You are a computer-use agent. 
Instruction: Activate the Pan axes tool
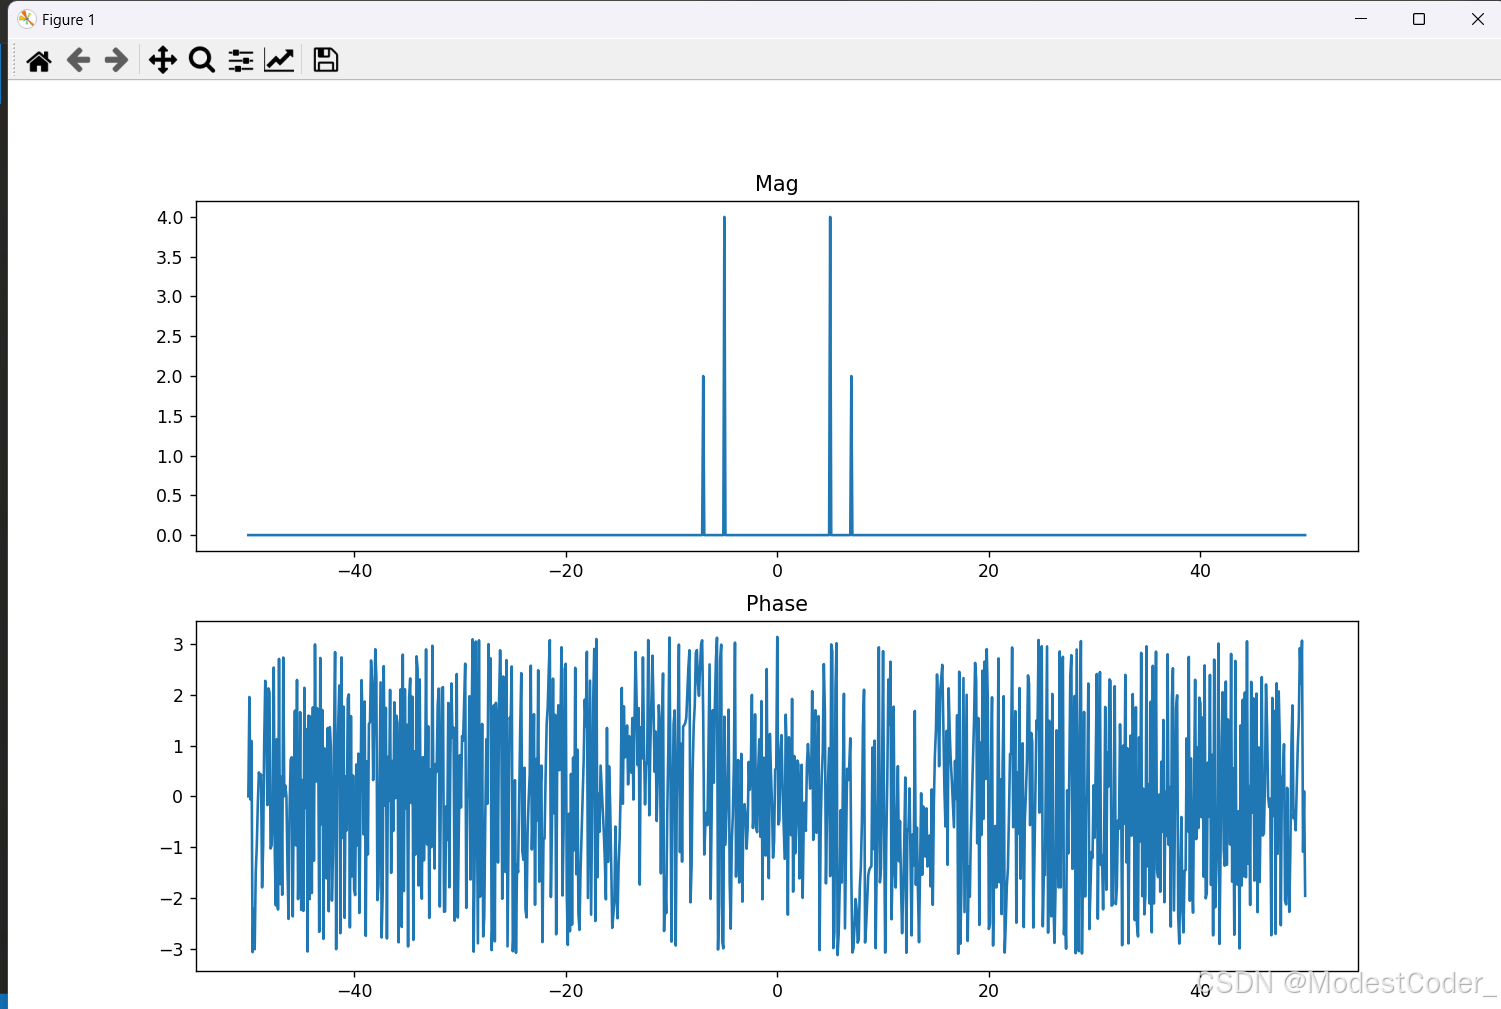point(163,61)
